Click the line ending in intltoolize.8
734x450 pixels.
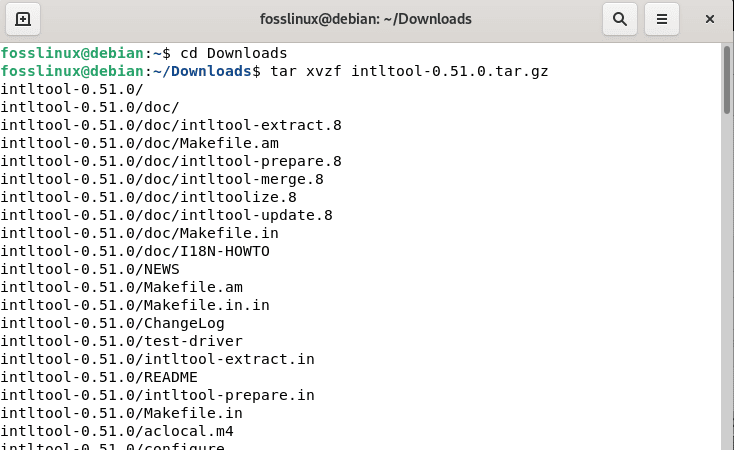pos(148,197)
